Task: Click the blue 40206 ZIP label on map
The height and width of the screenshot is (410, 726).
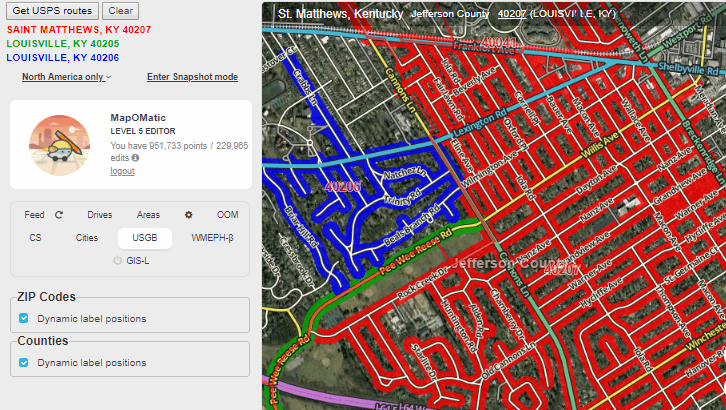Action: pyautogui.click(x=343, y=186)
